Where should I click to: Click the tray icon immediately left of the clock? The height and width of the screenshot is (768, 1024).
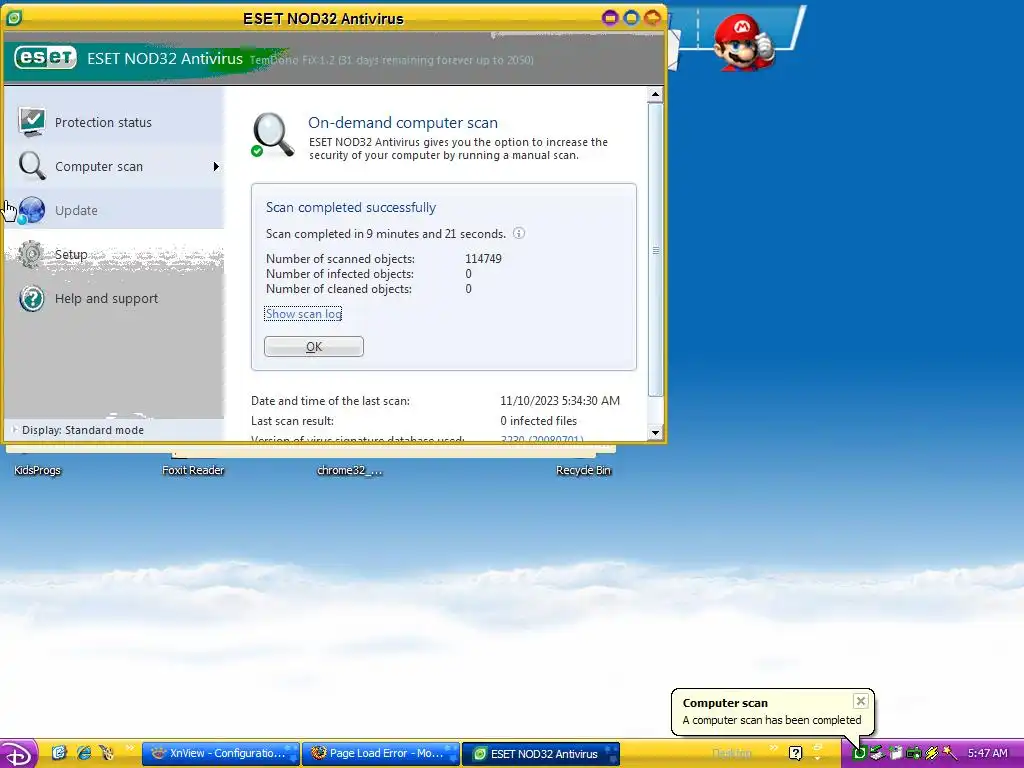950,754
